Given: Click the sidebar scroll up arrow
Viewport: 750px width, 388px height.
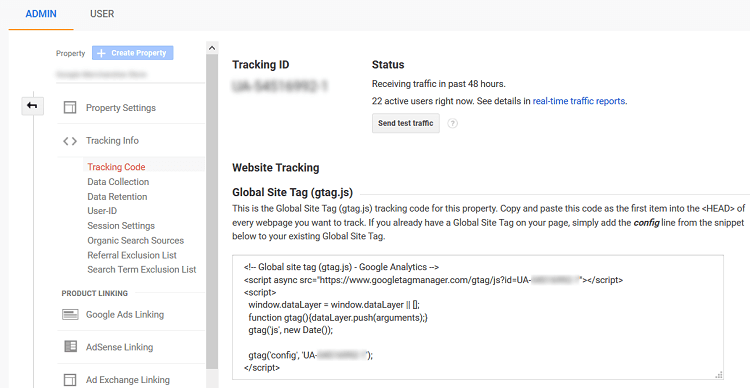Looking at the screenshot, I should pos(212,48).
